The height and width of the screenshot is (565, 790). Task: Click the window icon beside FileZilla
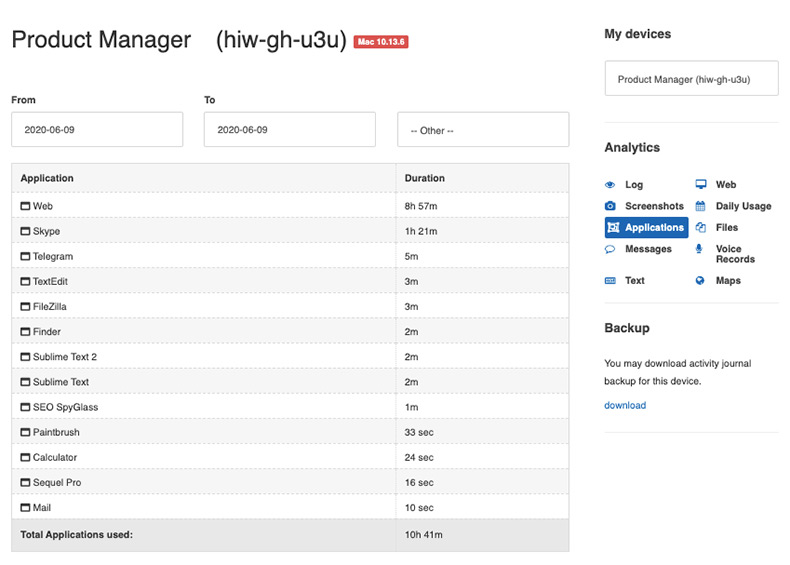(x=25, y=306)
